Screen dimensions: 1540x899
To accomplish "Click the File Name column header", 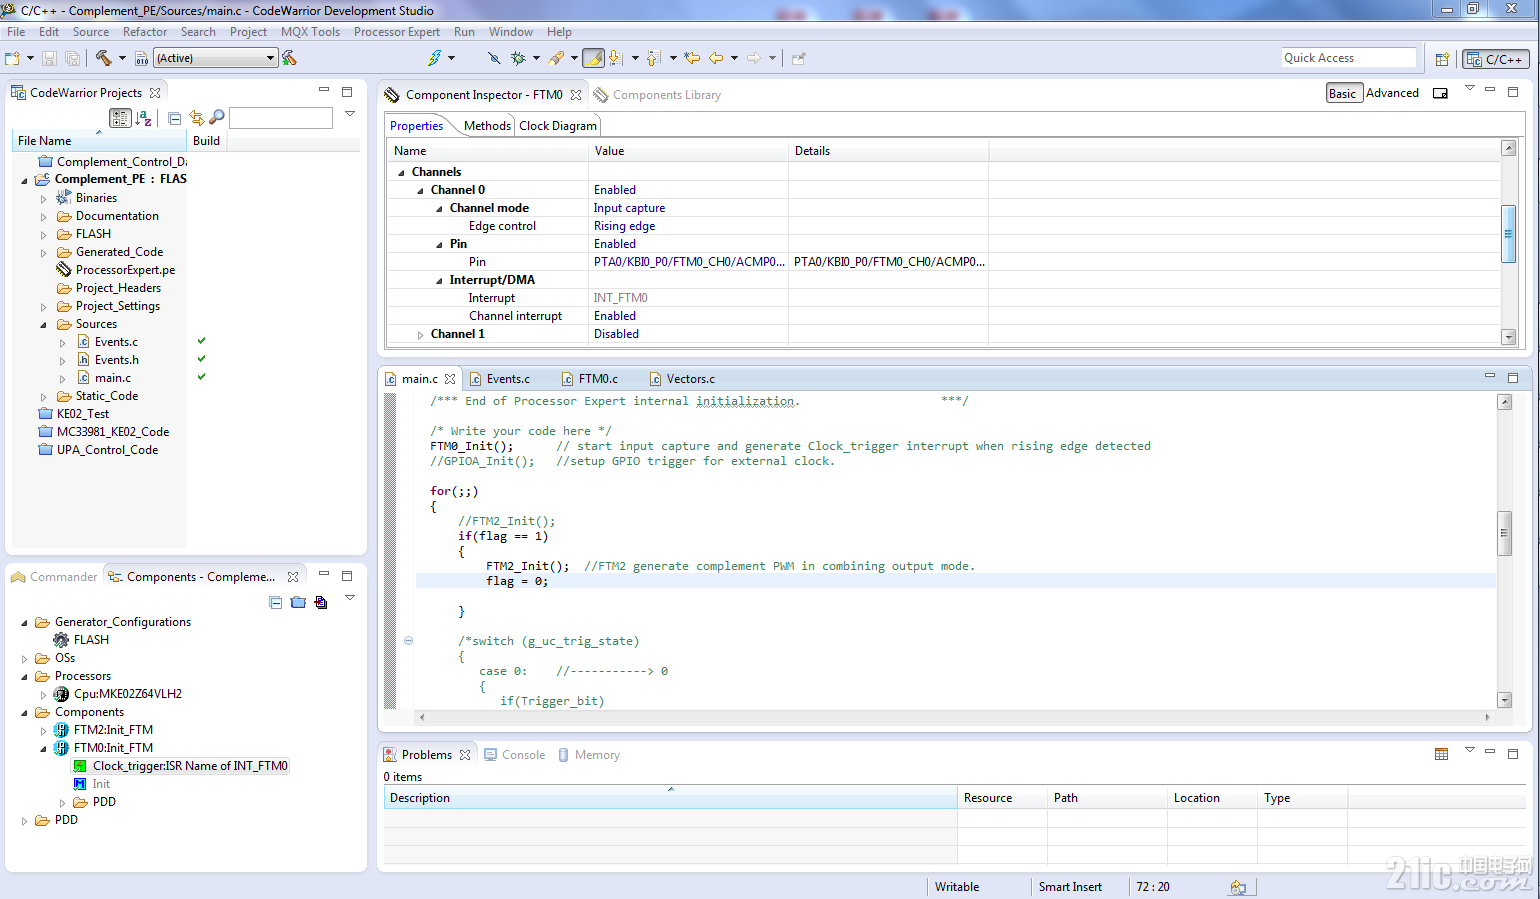I will [x=98, y=141].
